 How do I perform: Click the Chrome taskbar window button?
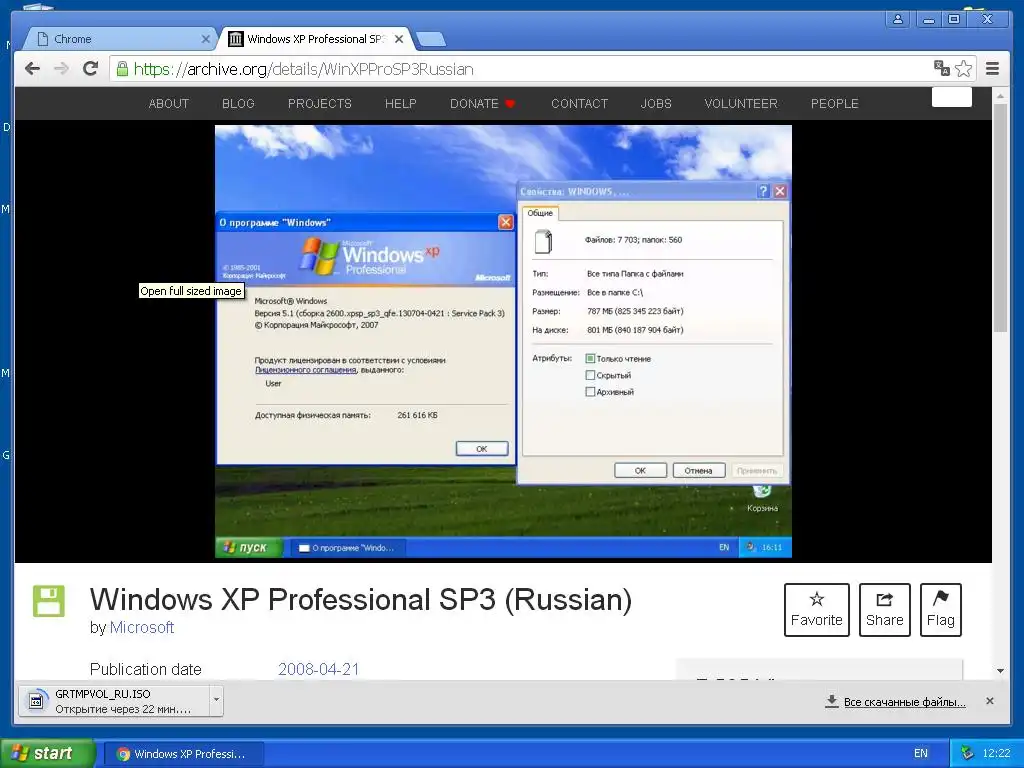click(x=185, y=754)
